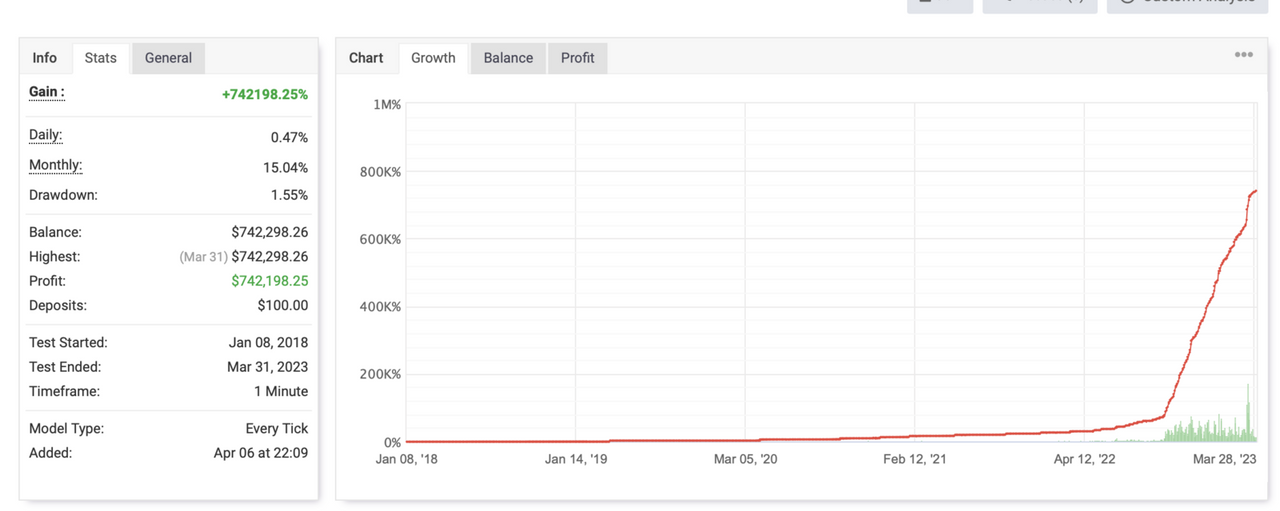Click the green $742,198.25 profit value
The height and width of the screenshot is (511, 1280).
269,281
